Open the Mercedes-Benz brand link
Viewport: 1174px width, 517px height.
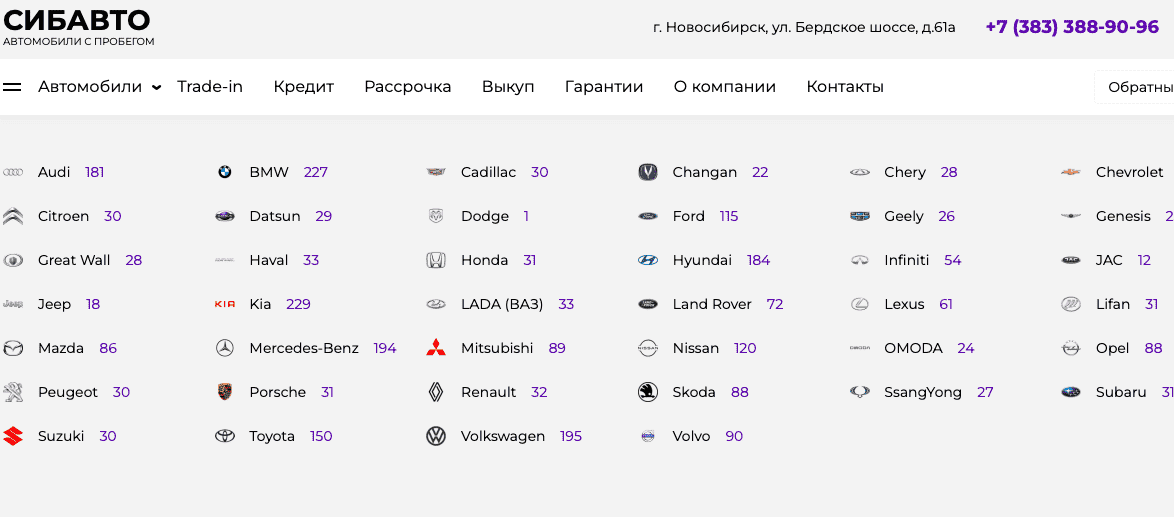[x=303, y=348]
